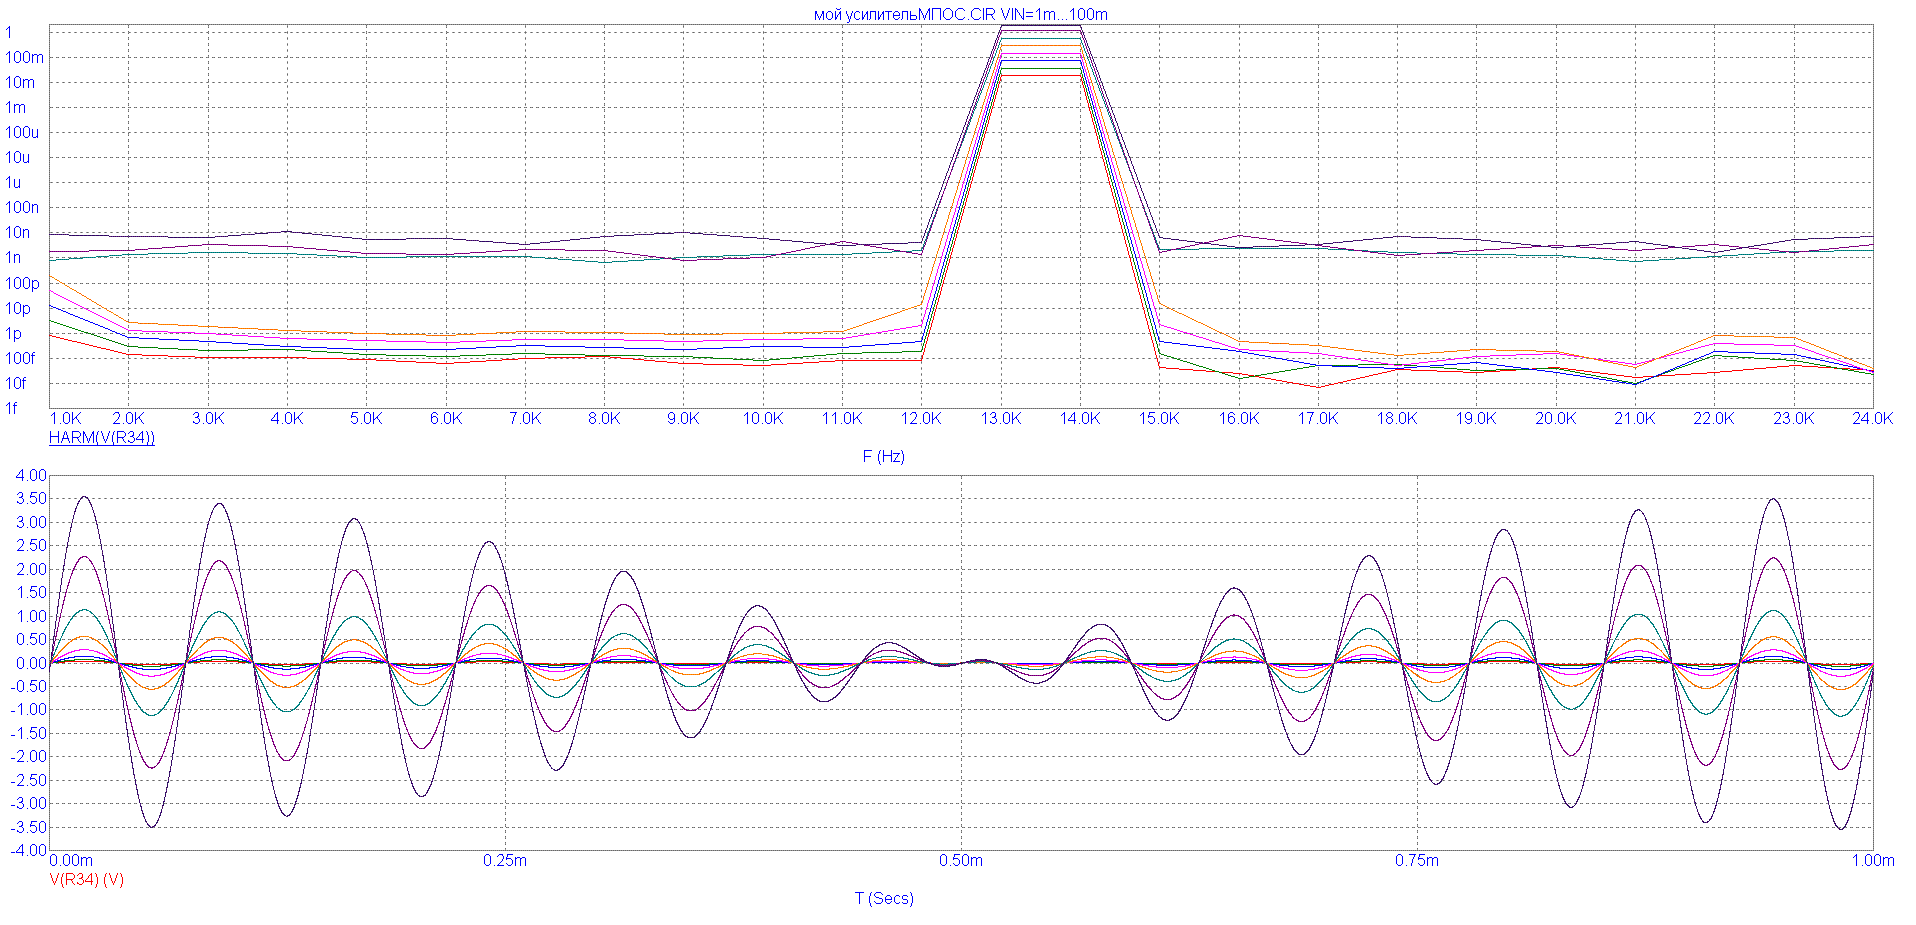The image size is (1916, 925).
Task: Click the 10u amplitude tick label
Action: [17, 157]
